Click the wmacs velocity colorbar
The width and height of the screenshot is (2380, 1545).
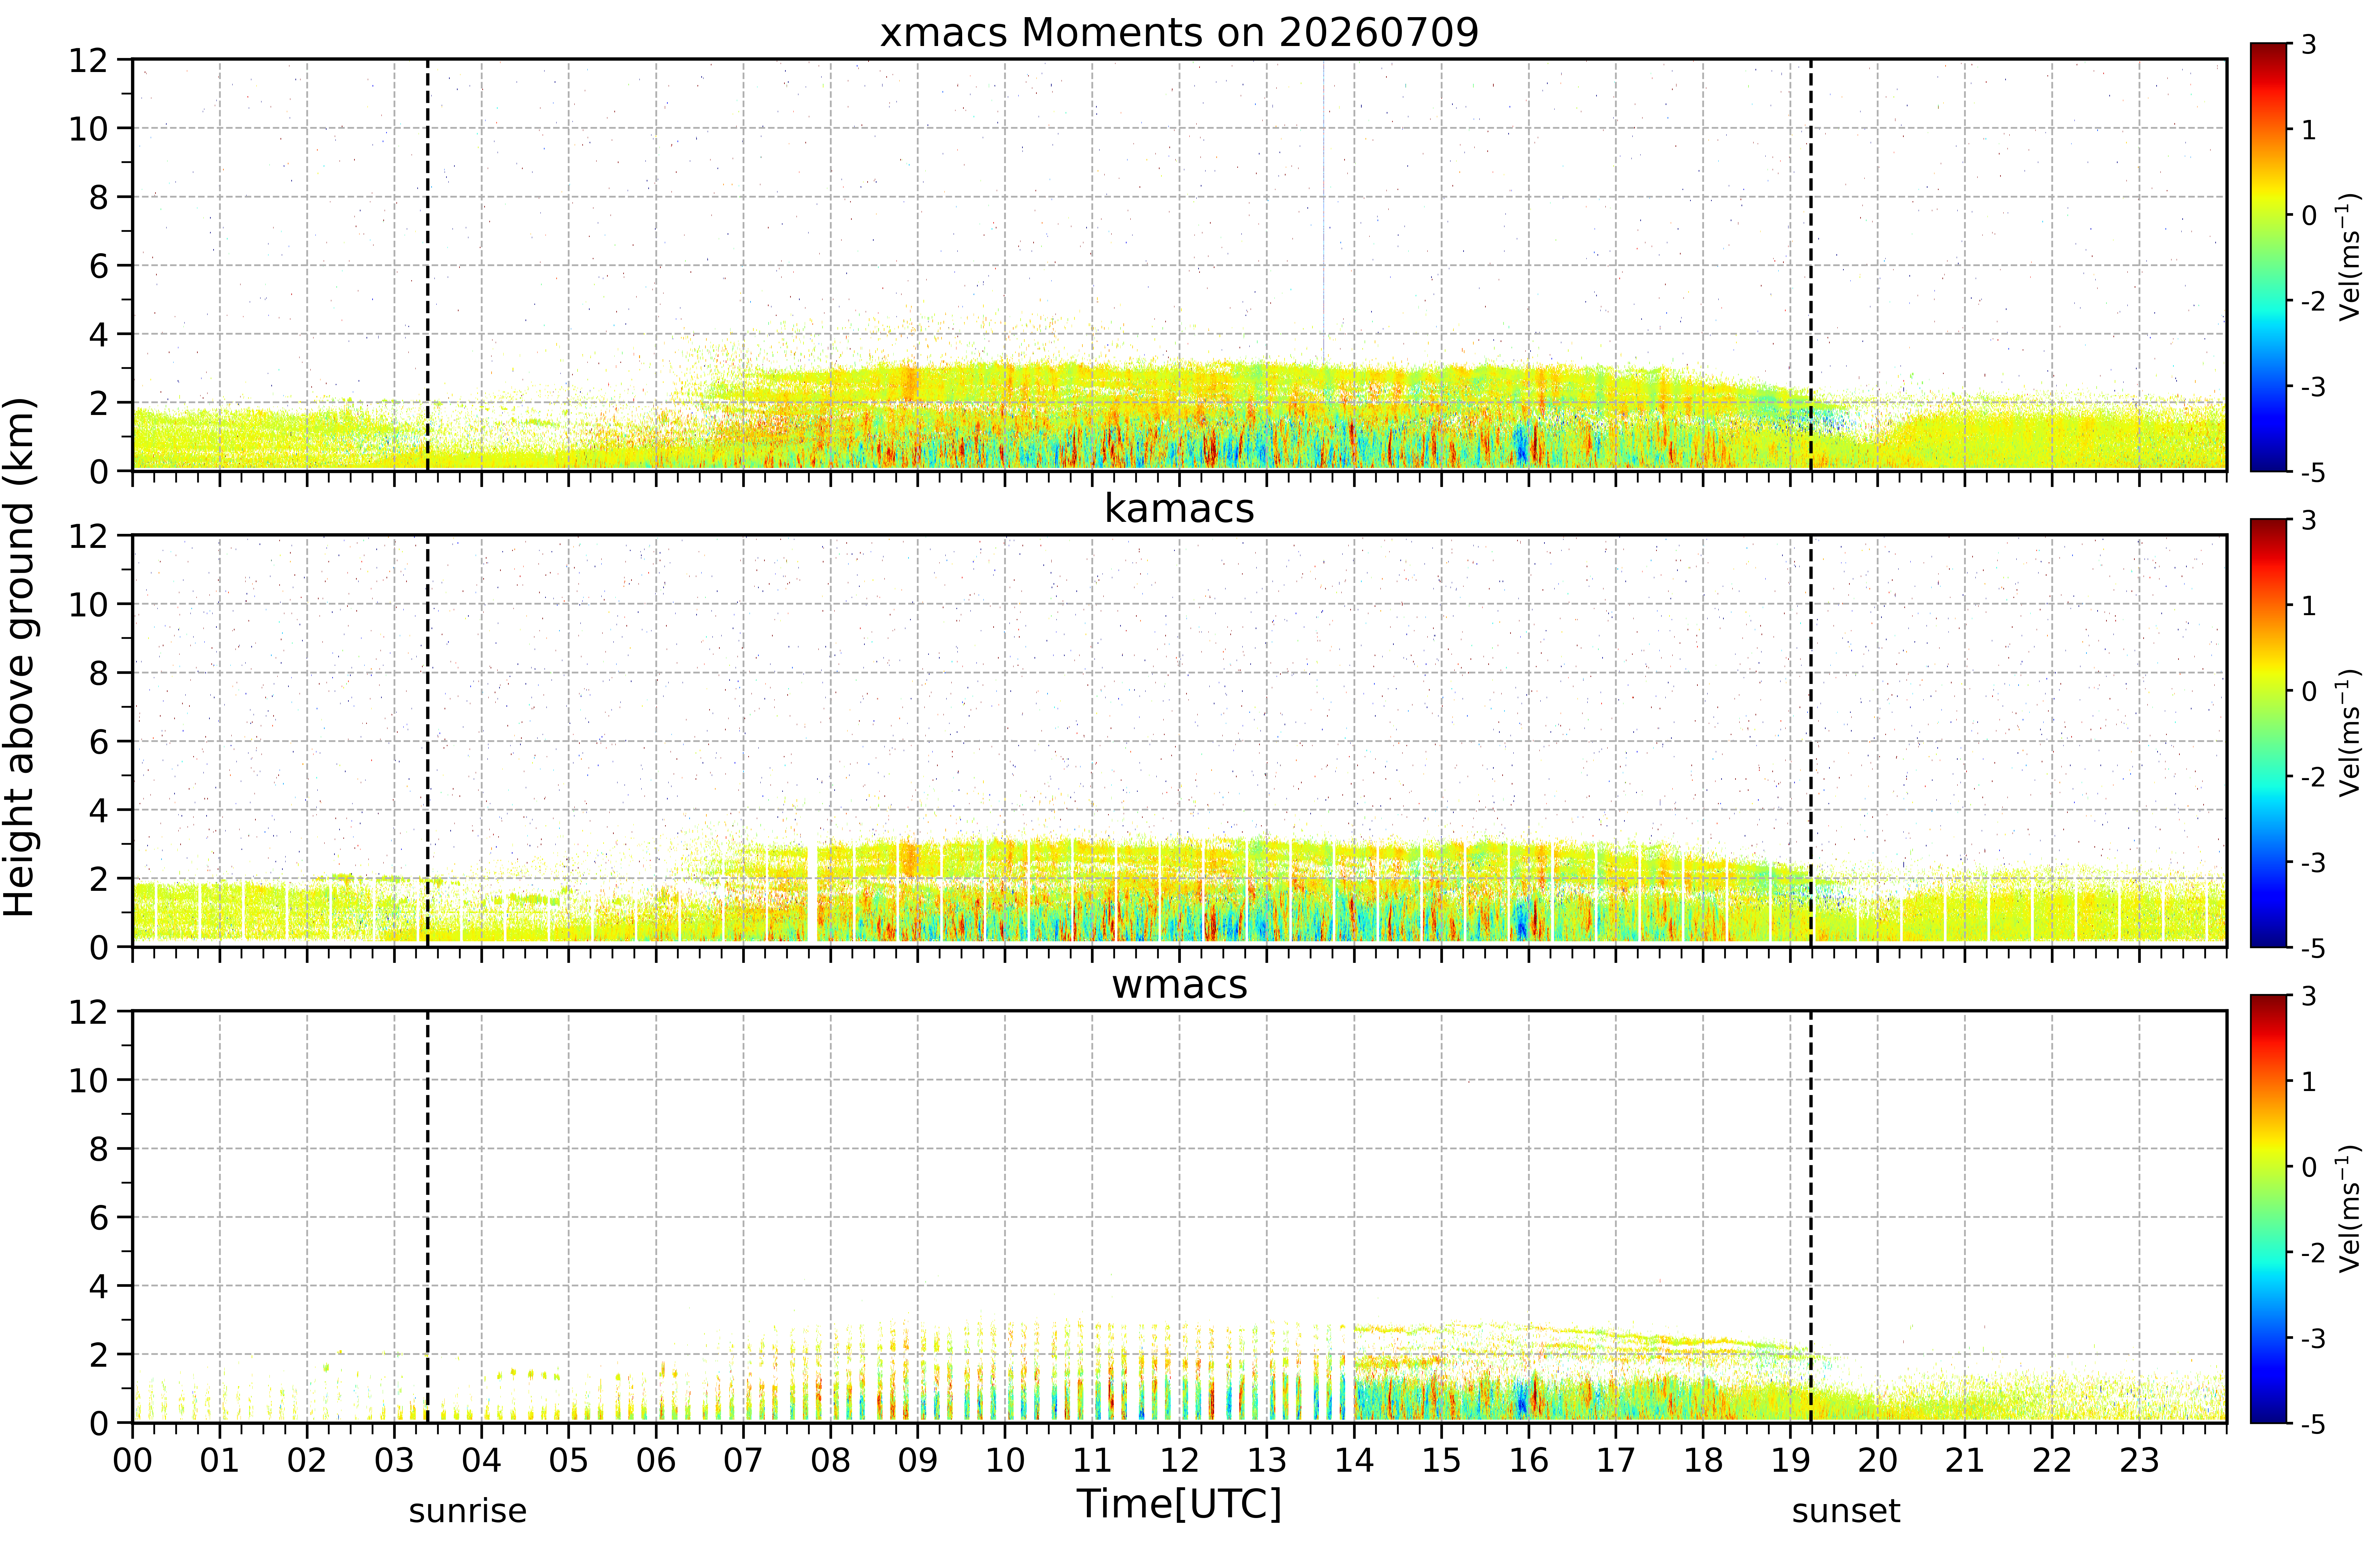[2268, 1209]
